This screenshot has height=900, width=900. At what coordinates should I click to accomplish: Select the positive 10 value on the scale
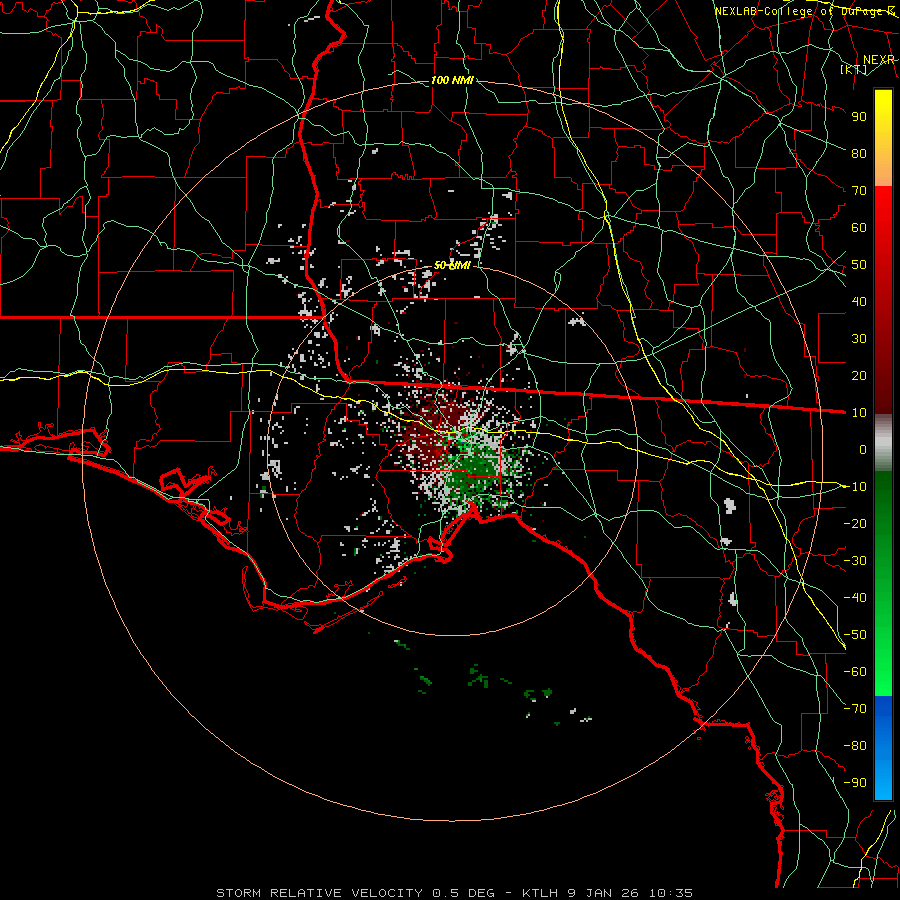coord(859,413)
